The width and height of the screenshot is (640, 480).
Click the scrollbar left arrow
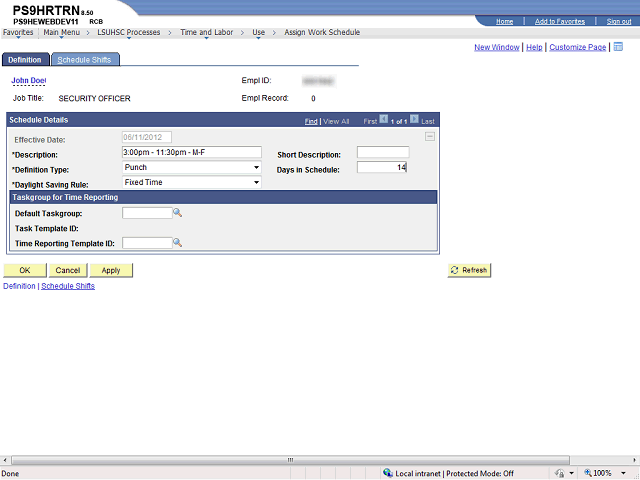[x=4, y=460]
